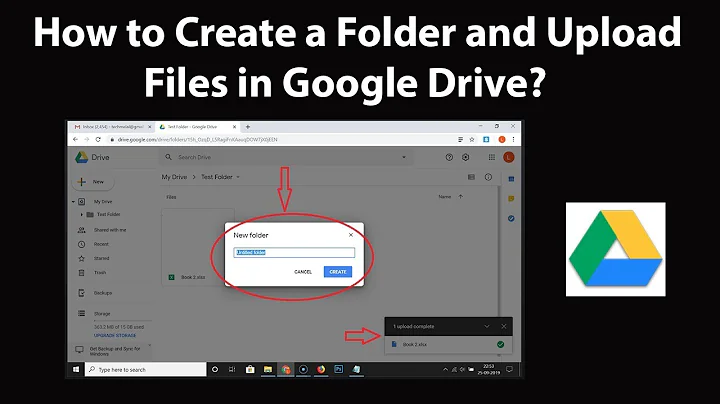The width and height of the screenshot is (720, 404).
Task: Open Drive settings gear icon
Action: coord(466,157)
